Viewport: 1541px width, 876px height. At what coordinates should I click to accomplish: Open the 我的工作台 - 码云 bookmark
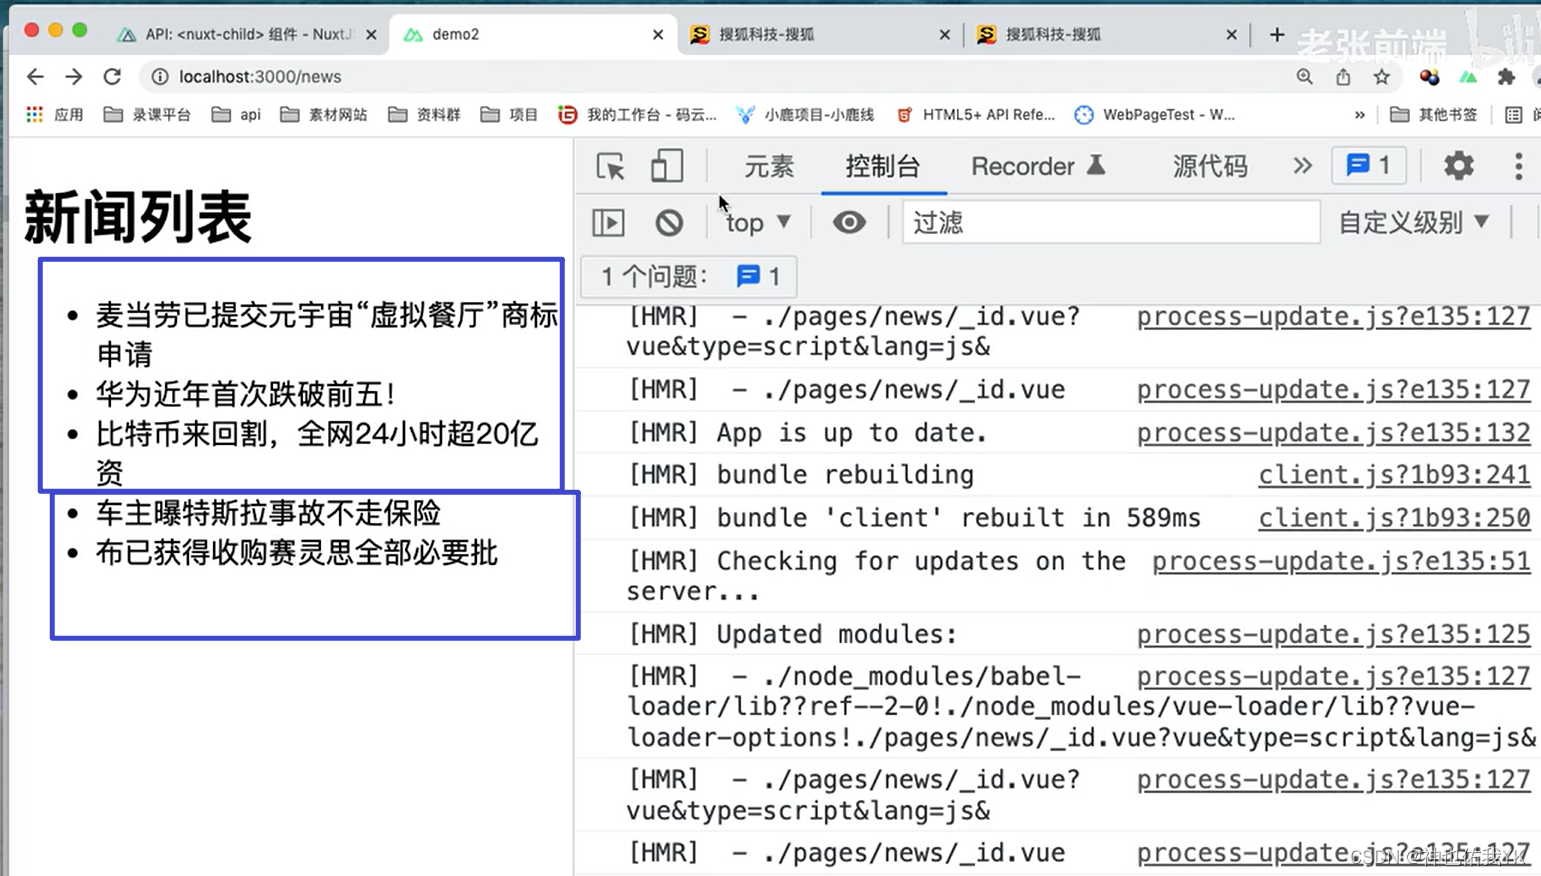(637, 115)
